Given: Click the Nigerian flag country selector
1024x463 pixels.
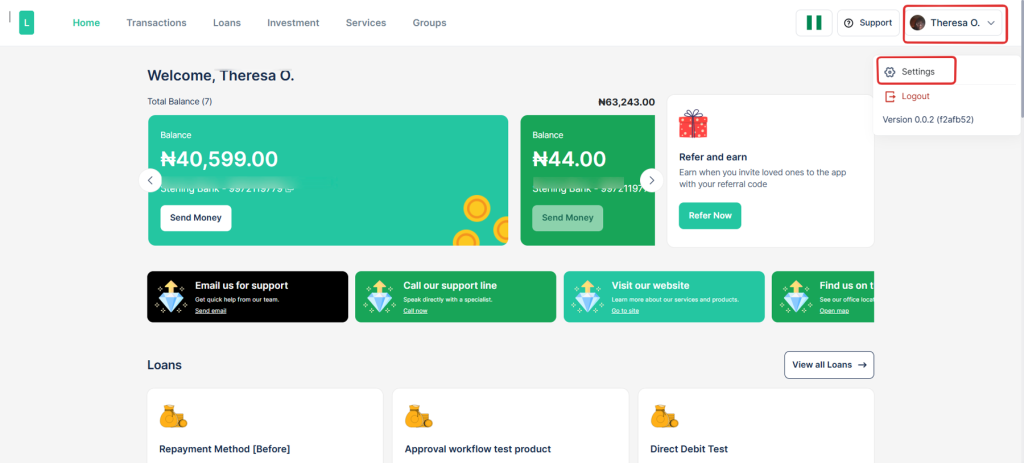Looking at the screenshot, I should click(814, 23).
